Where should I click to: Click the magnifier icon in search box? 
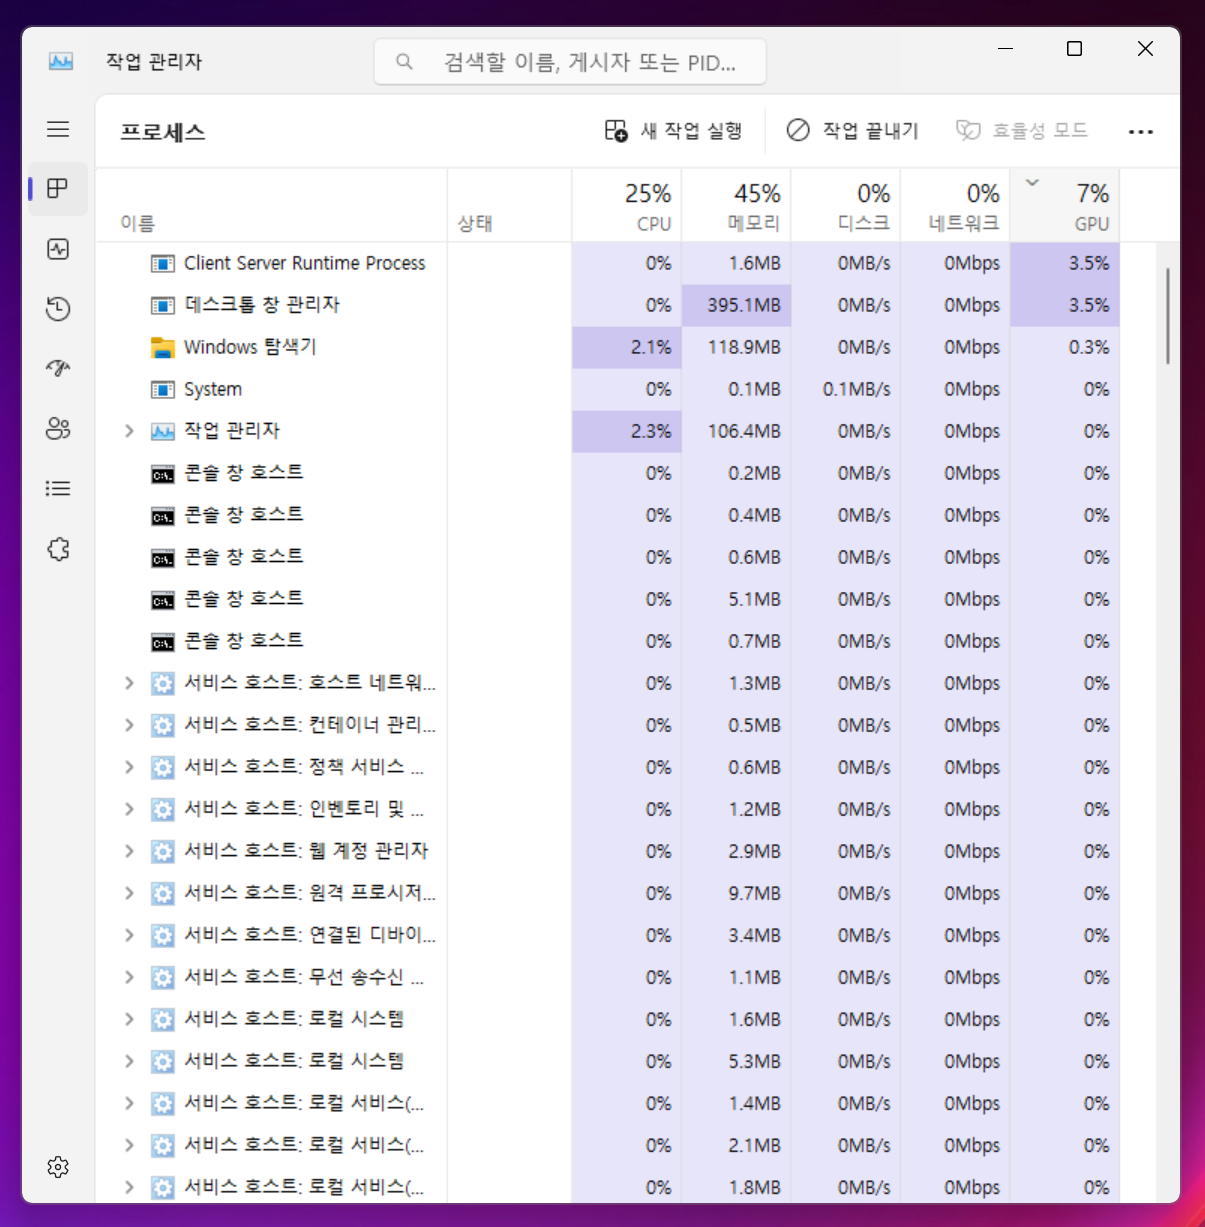[x=404, y=62]
